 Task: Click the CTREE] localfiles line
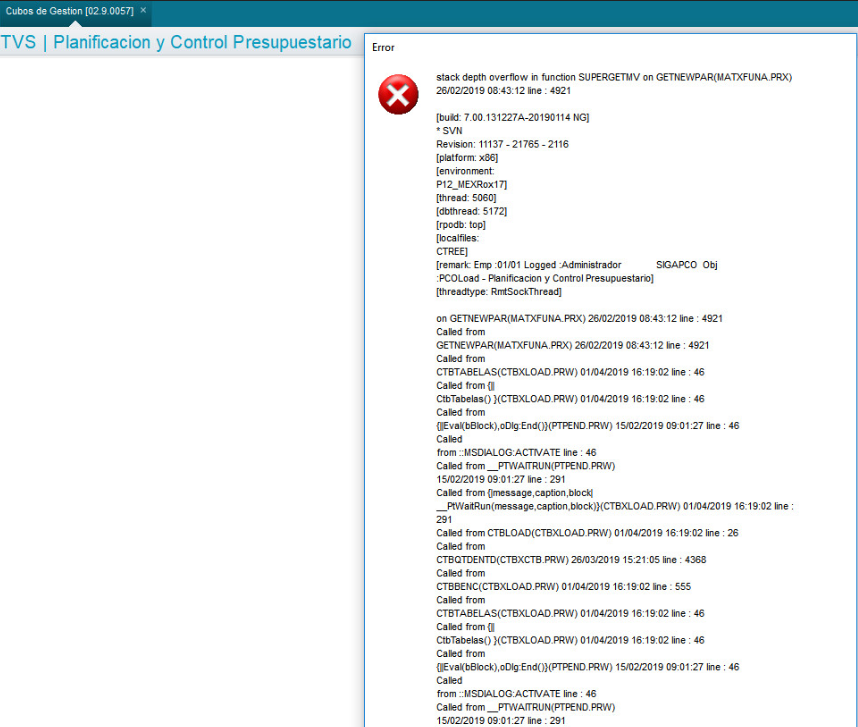(452, 252)
